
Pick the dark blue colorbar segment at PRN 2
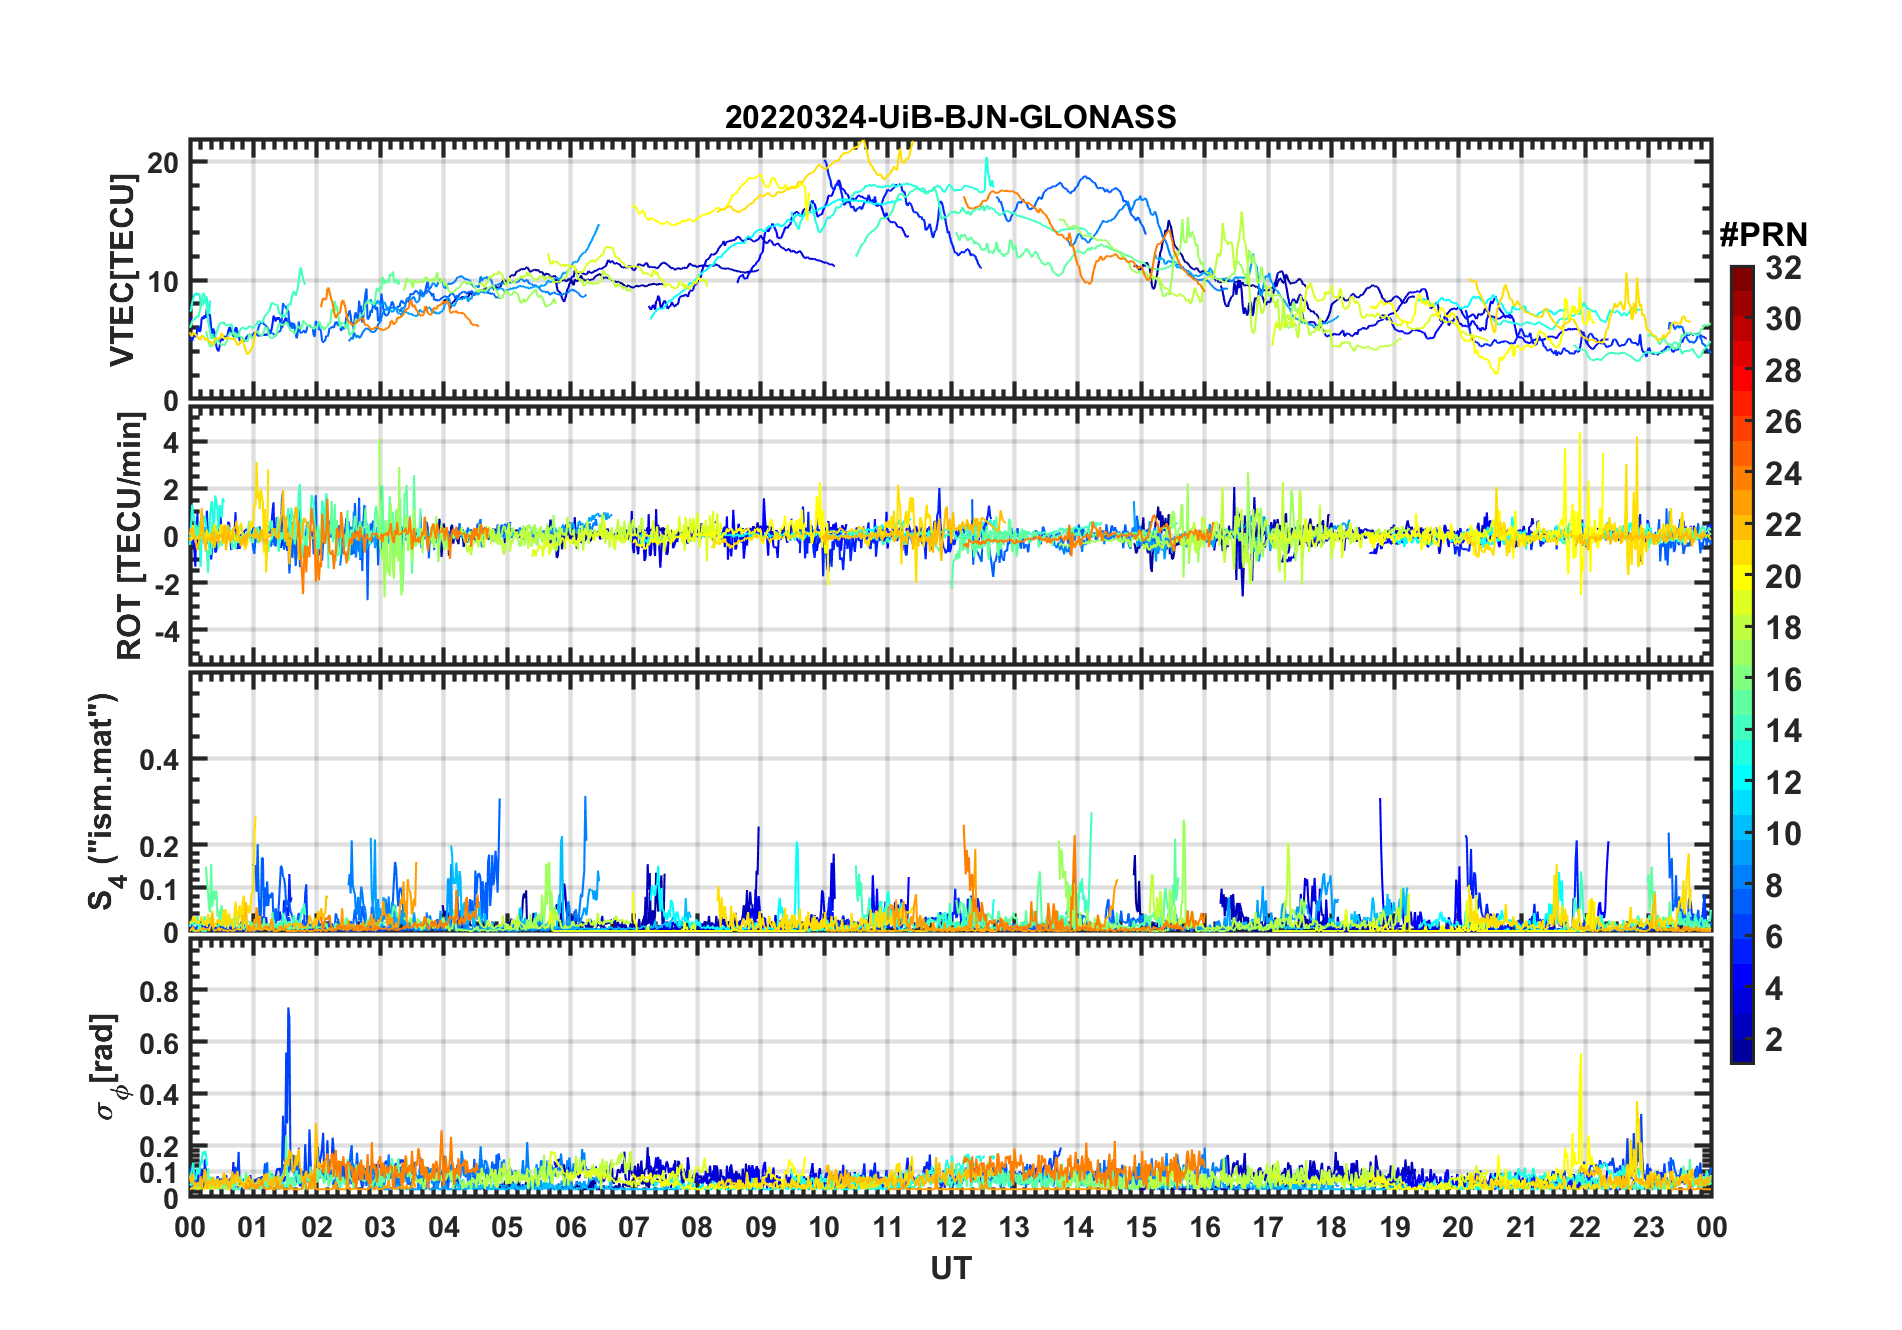point(1741,1040)
